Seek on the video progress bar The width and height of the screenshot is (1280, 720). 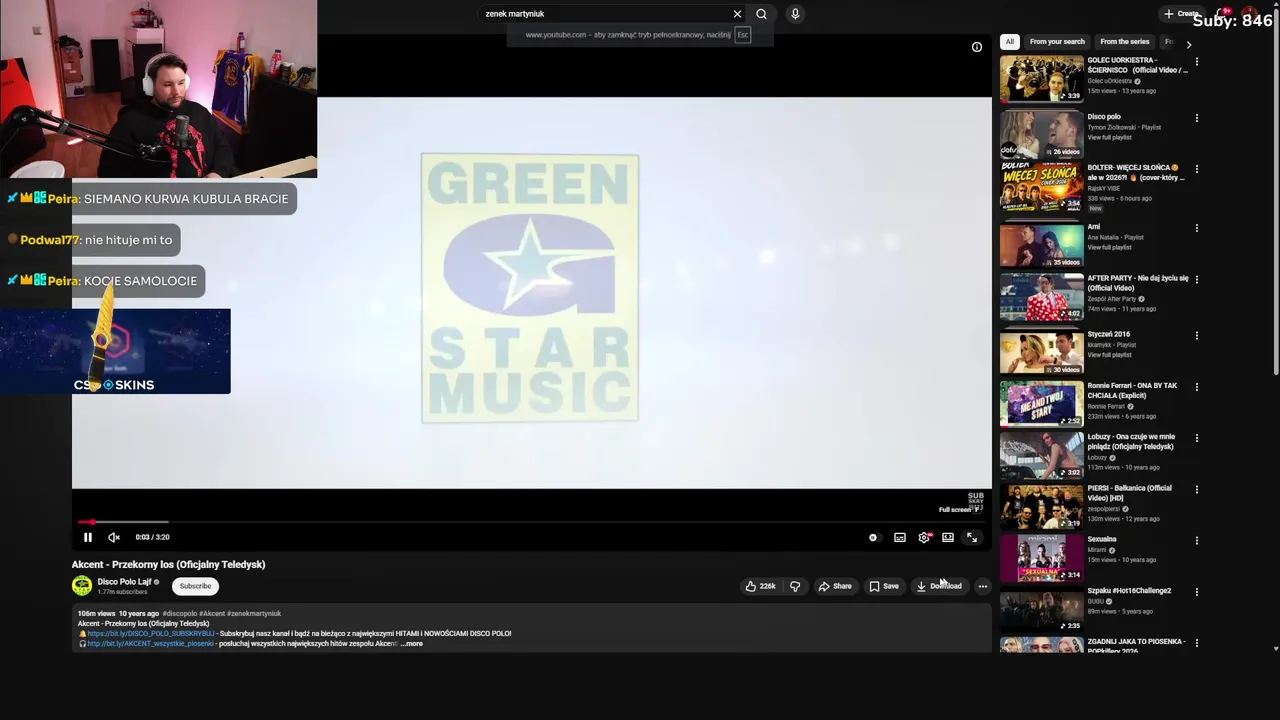(x=531, y=522)
